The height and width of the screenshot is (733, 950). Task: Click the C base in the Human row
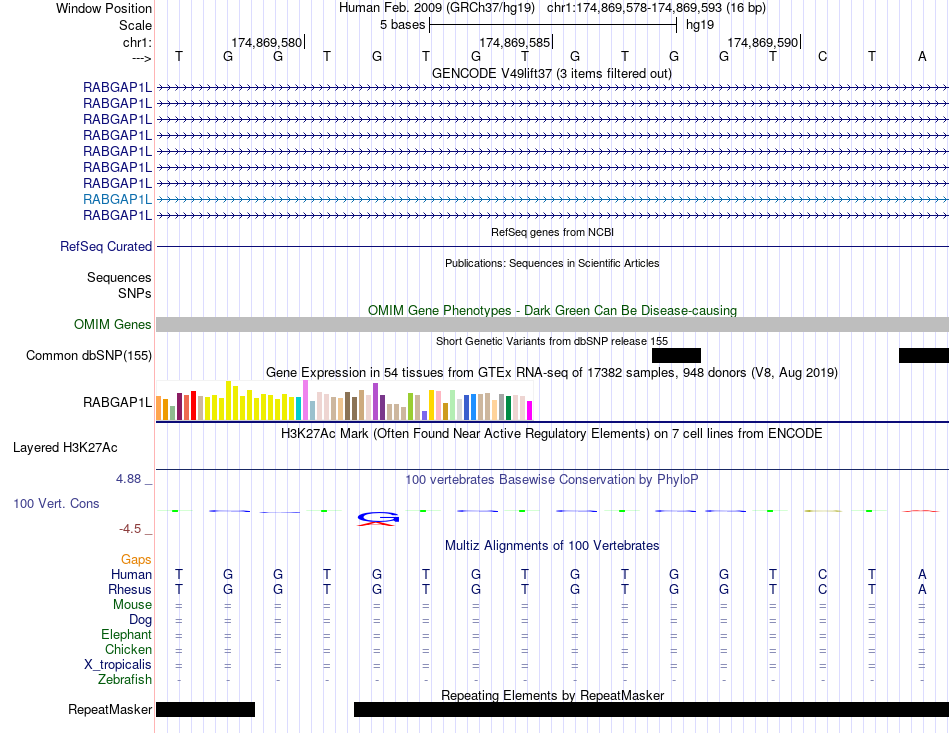click(x=822, y=574)
